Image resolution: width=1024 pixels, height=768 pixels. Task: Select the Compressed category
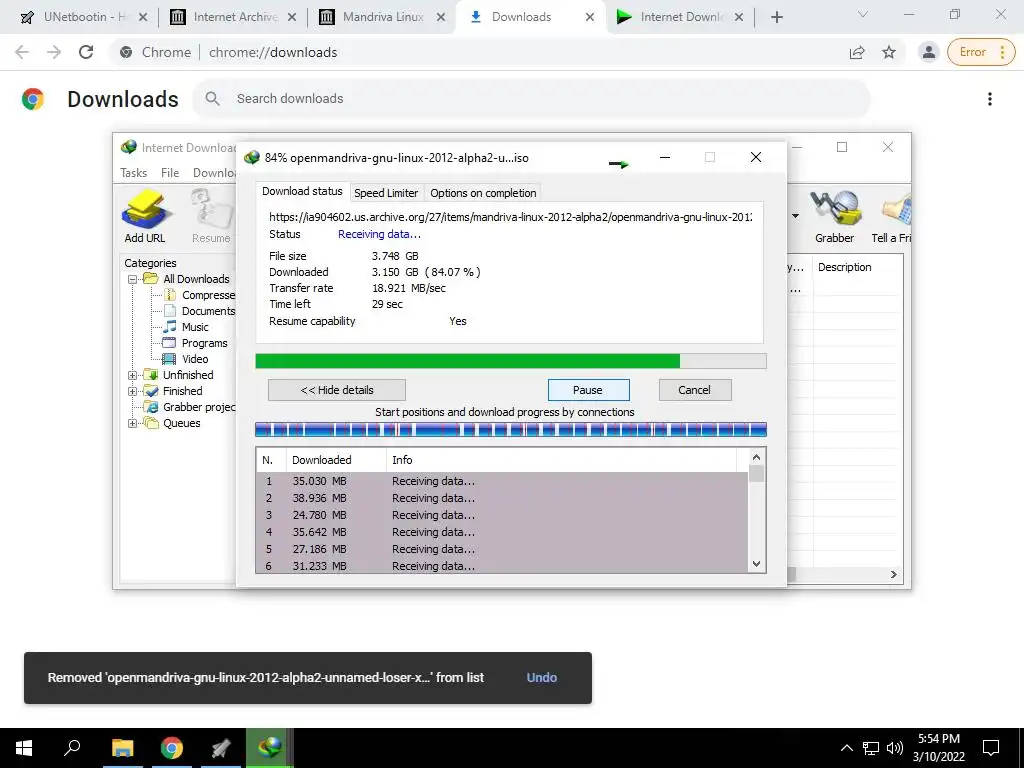point(200,295)
